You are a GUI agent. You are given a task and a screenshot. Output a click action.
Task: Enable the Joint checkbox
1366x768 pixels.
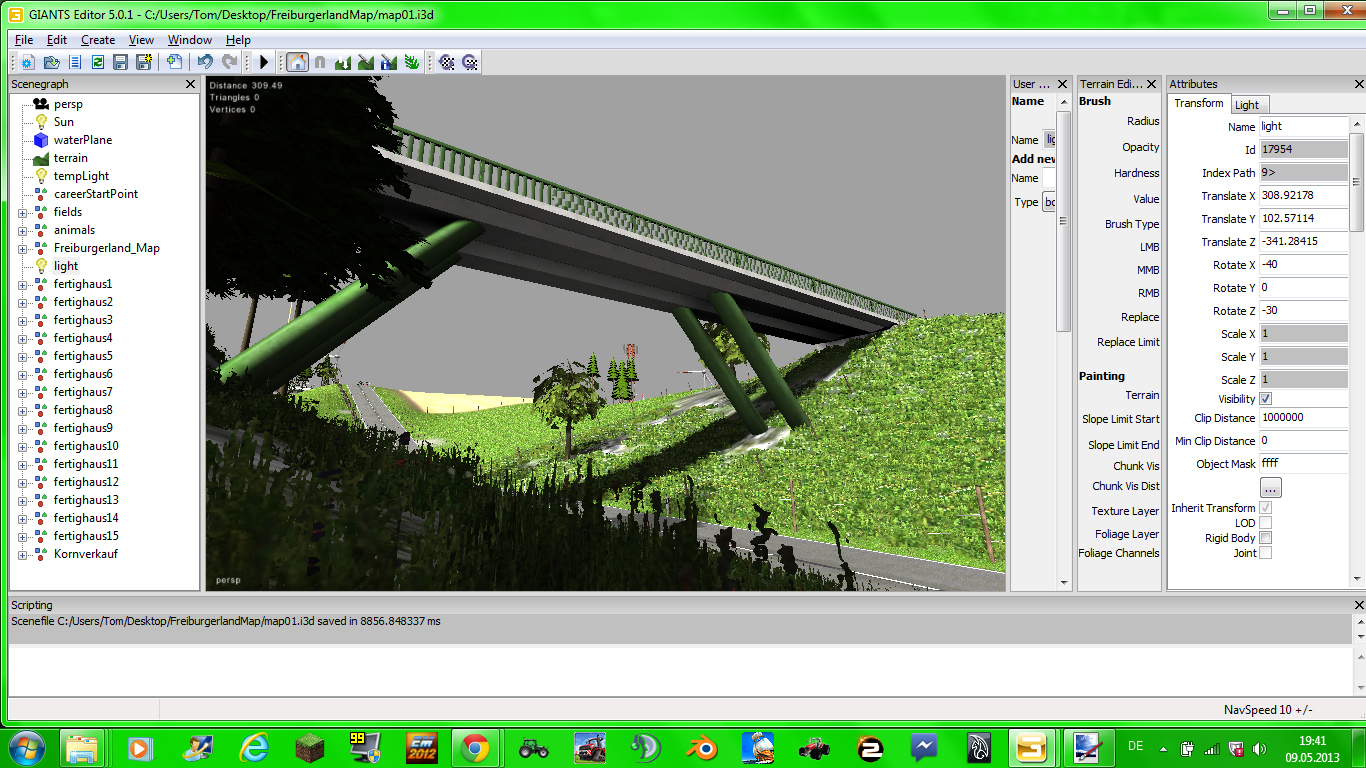(x=1266, y=553)
